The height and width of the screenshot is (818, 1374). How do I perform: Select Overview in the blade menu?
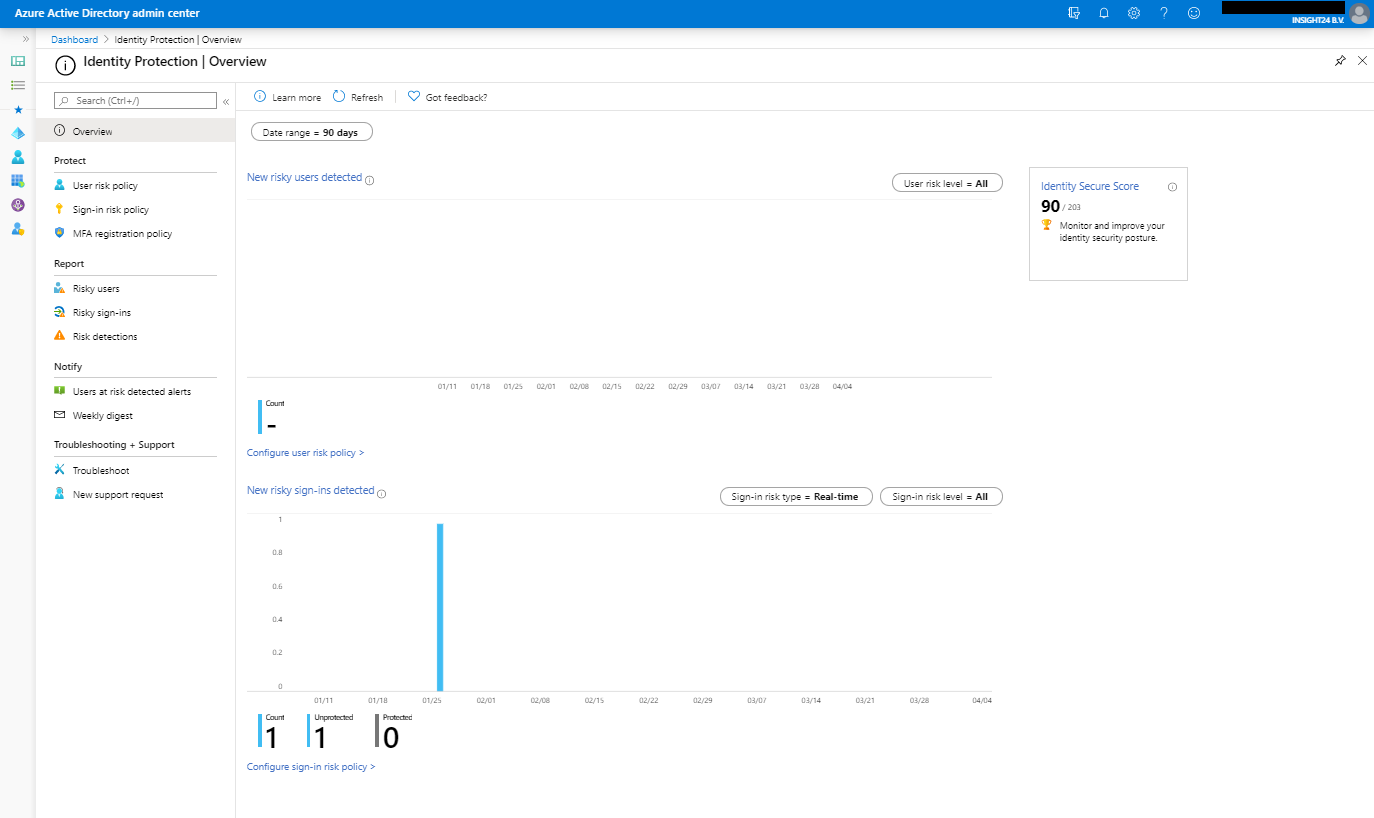coord(135,131)
